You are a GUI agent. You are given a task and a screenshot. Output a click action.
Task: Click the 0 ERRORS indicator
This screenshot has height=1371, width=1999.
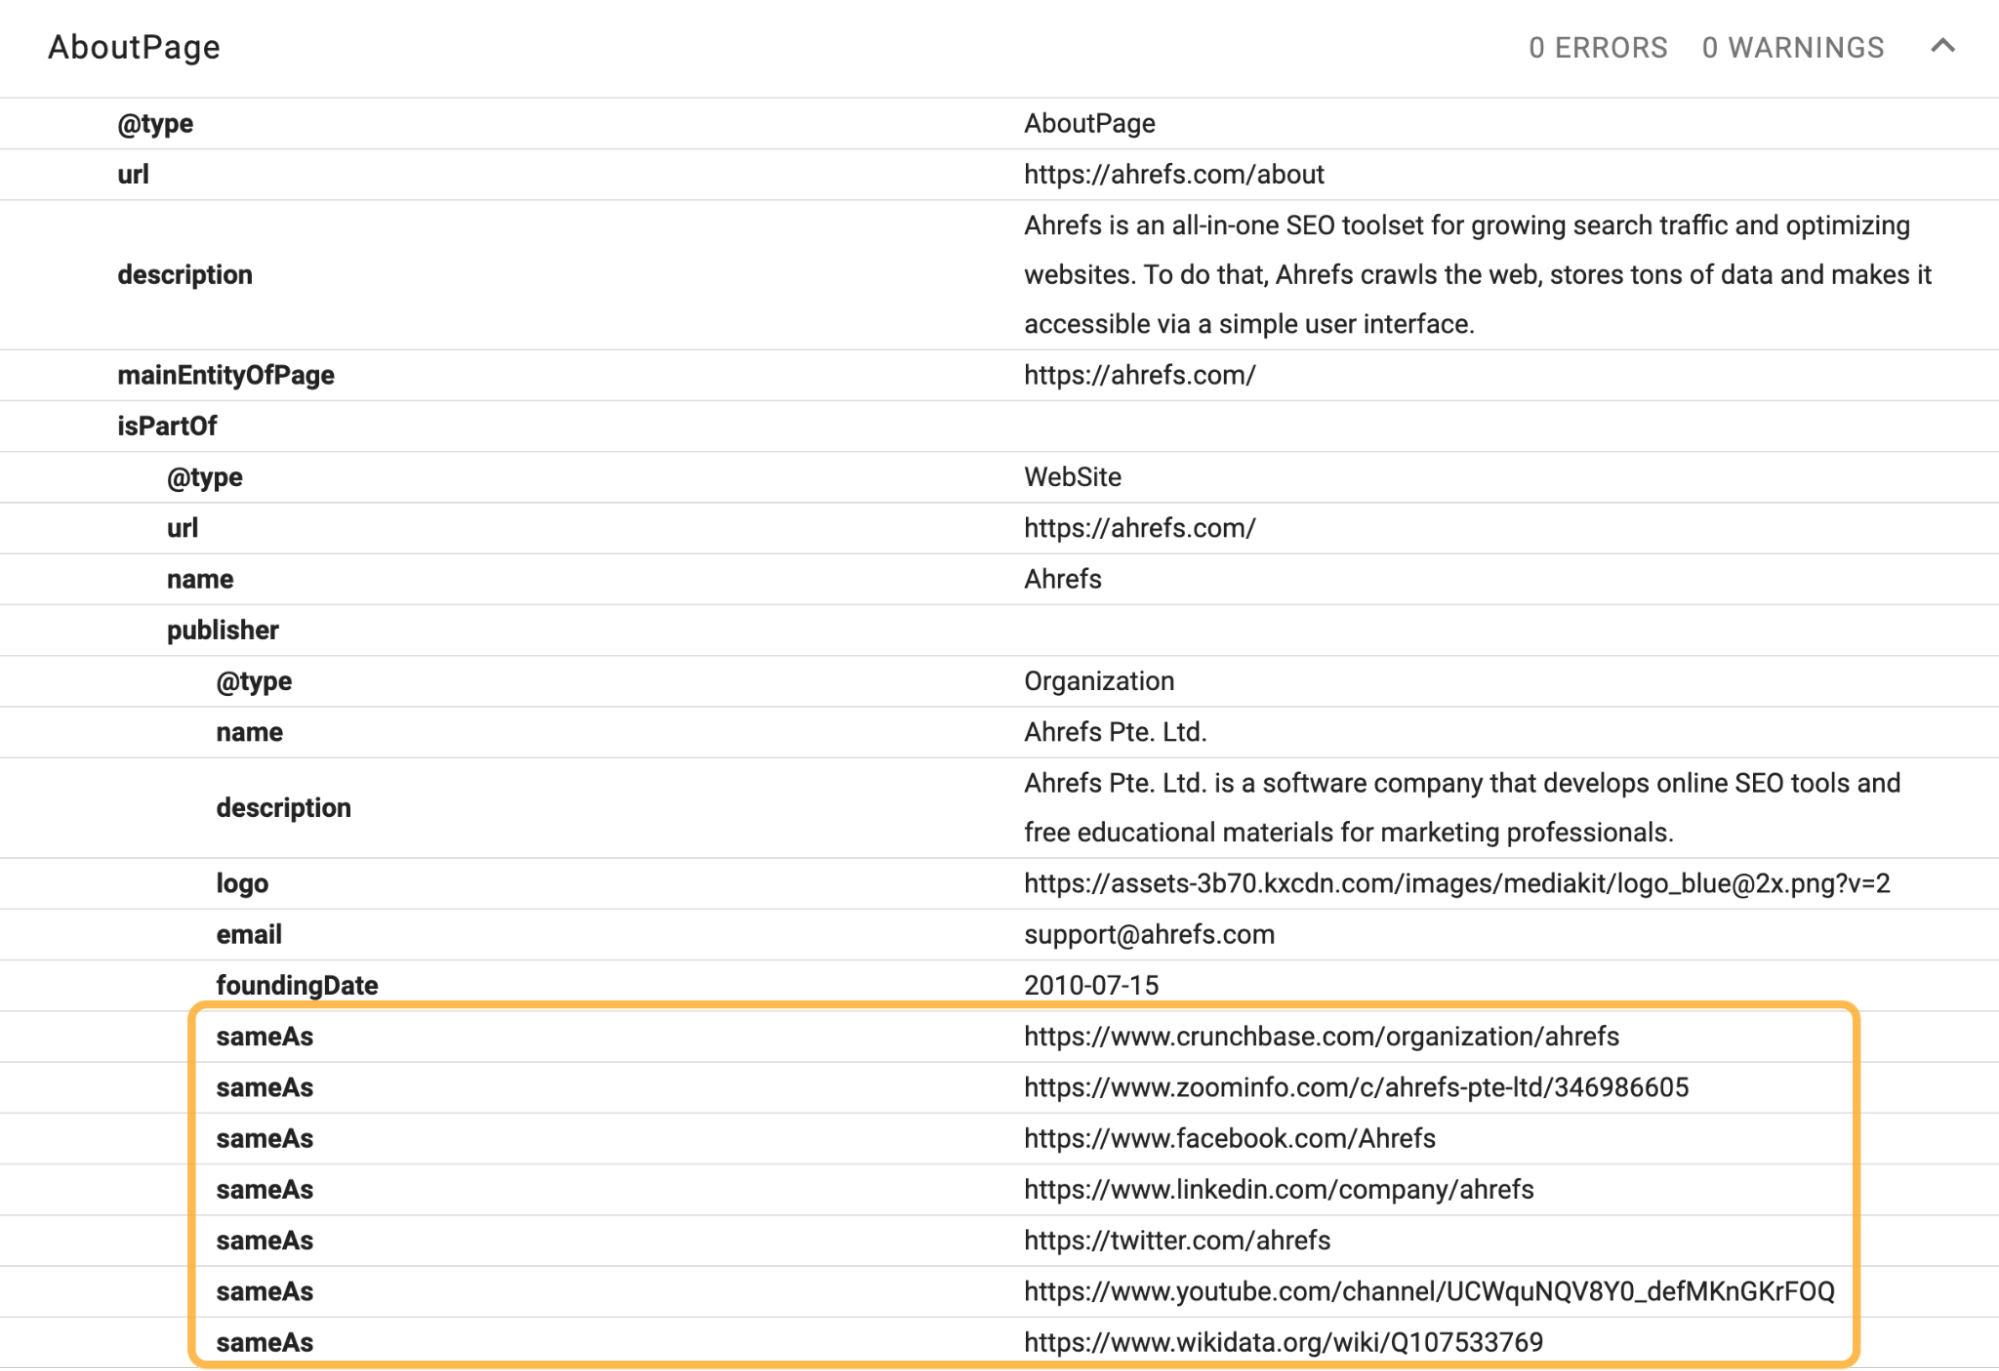pos(1597,47)
